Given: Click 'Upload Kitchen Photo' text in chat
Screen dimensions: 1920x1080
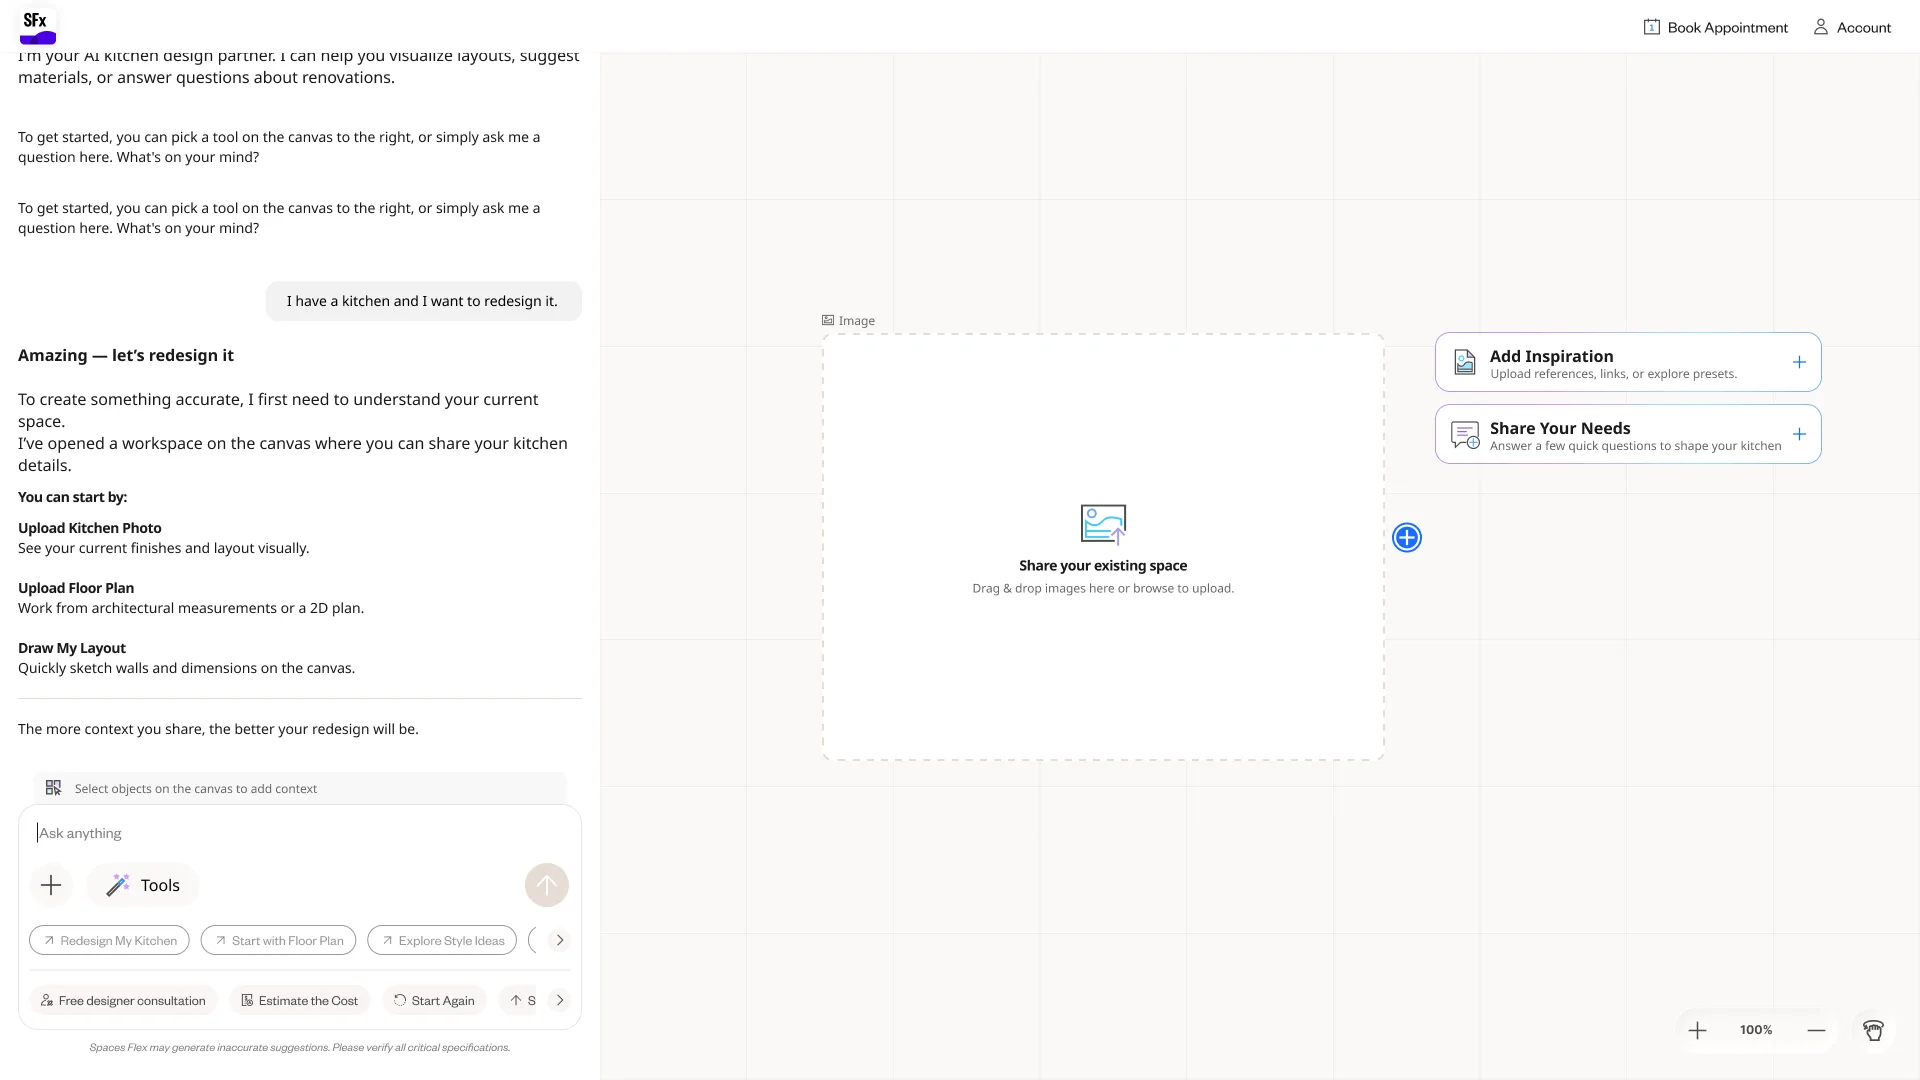Looking at the screenshot, I should click(x=90, y=528).
